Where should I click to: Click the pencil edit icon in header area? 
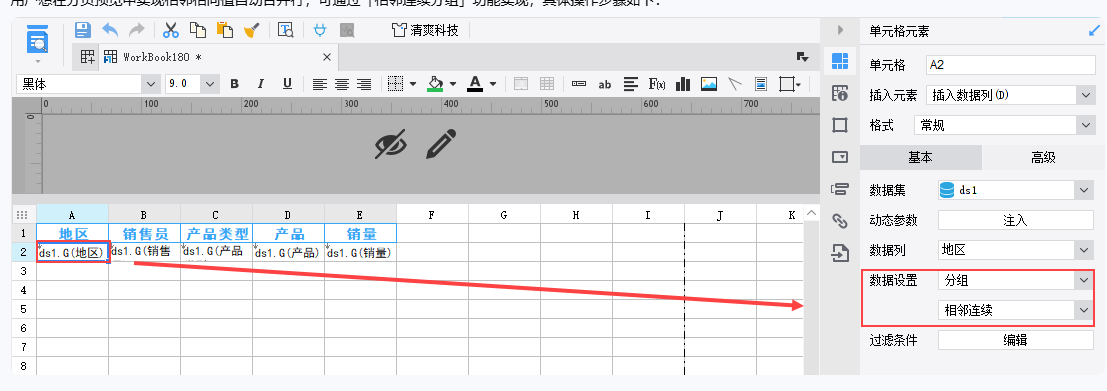(x=441, y=144)
